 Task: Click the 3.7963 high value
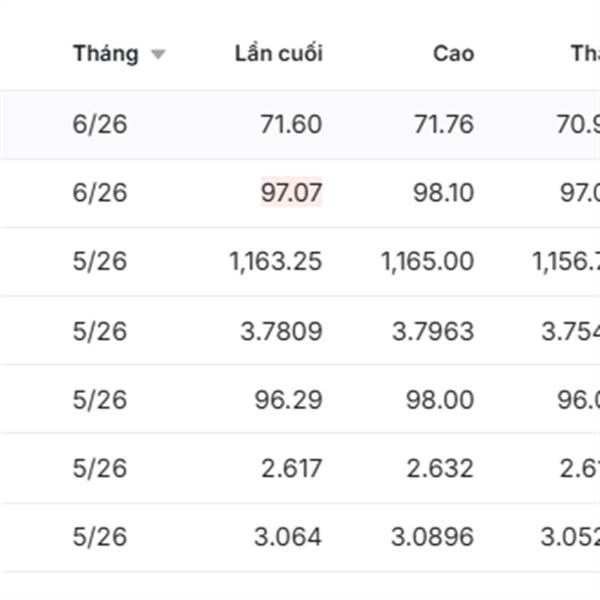(433, 331)
